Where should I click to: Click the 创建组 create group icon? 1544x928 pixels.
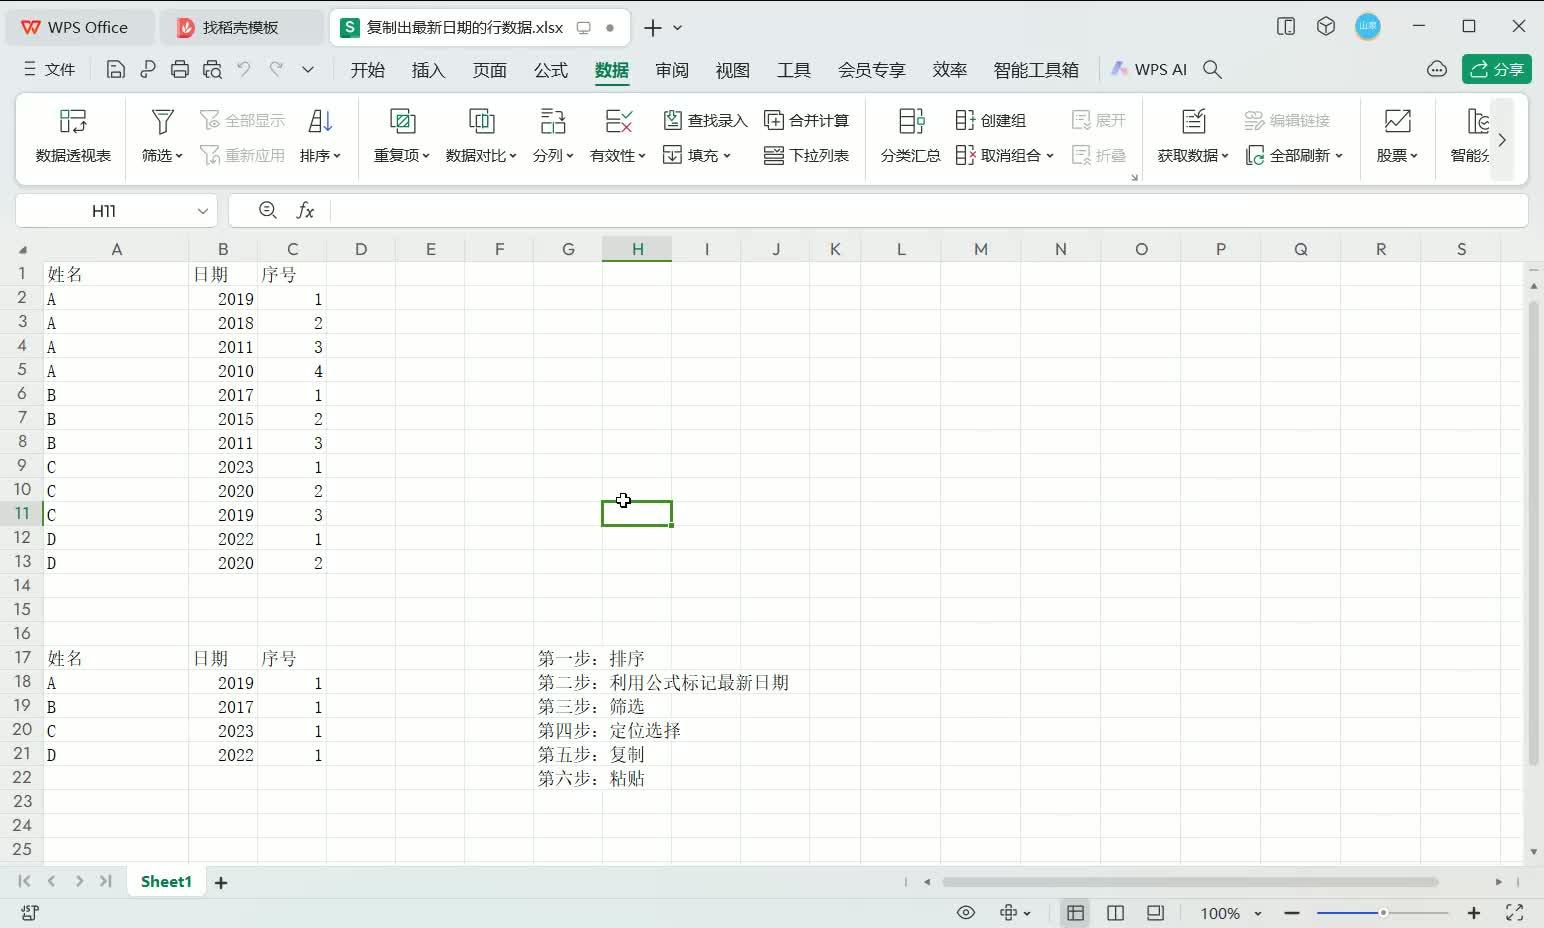pyautogui.click(x=991, y=119)
